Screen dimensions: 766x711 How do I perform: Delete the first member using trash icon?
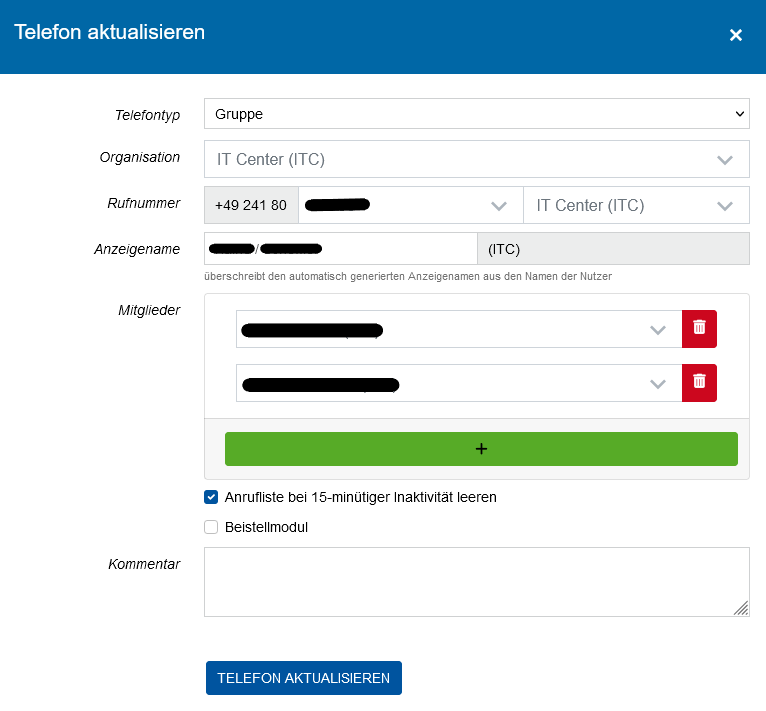pos(699,328)
